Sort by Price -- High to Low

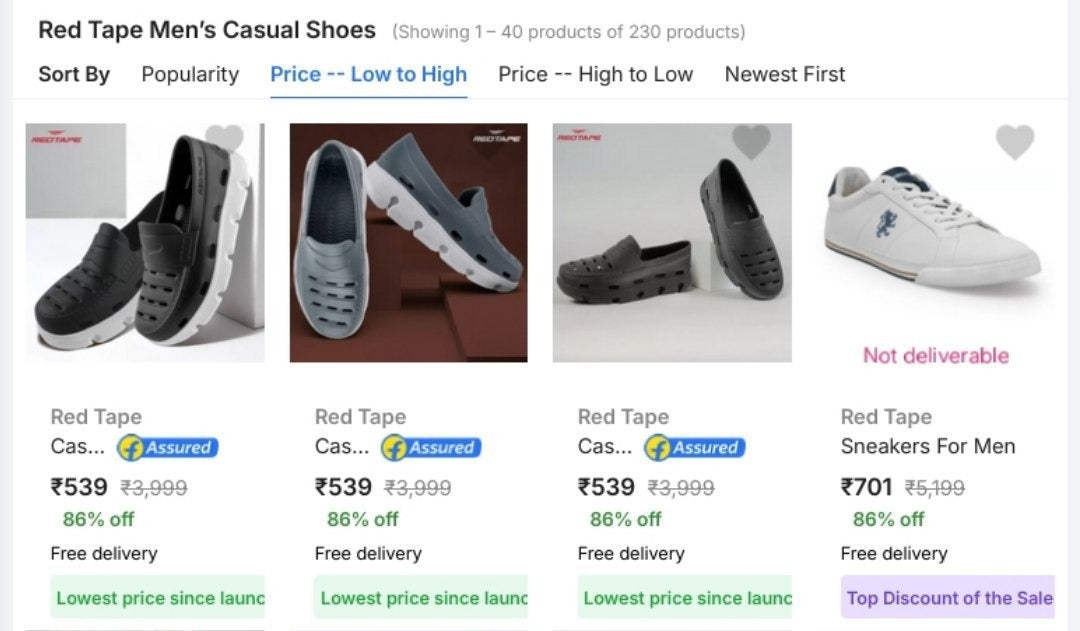[x=595, y=74]
